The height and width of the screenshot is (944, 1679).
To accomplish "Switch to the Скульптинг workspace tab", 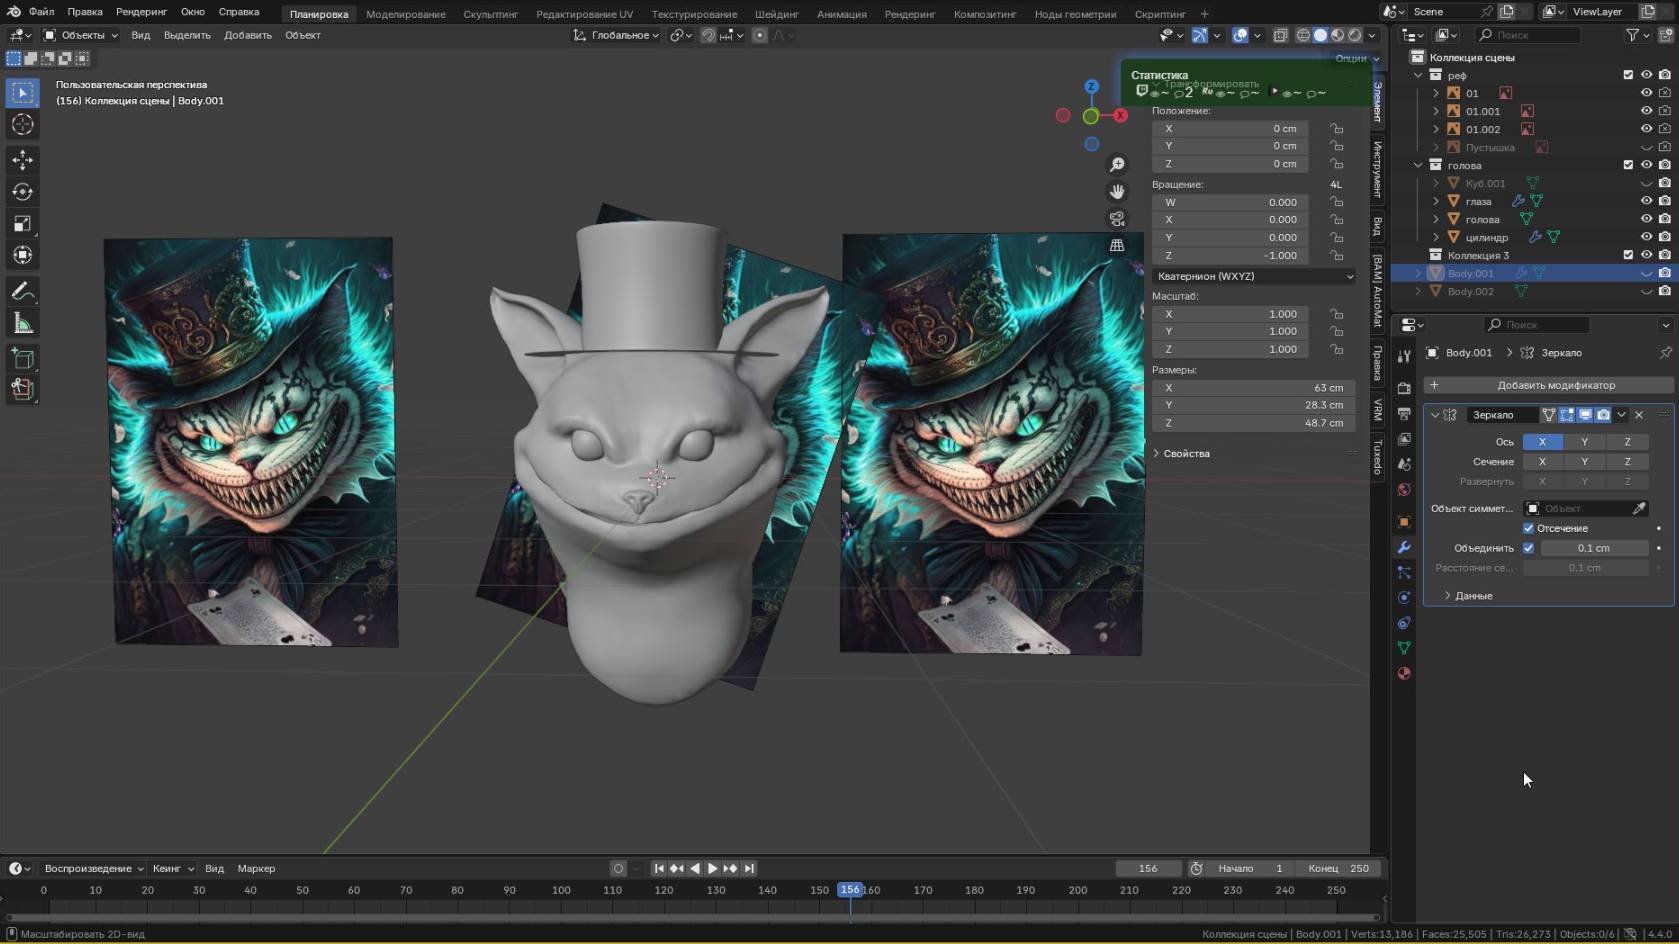I will tap(490, 14).
